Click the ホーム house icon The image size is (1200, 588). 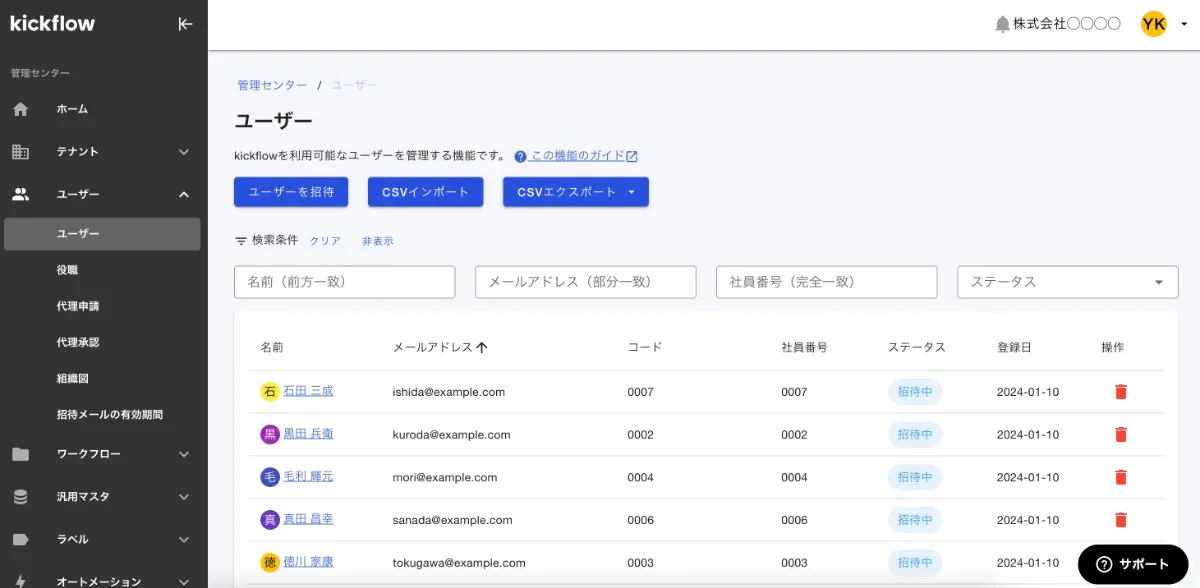(20, 109)
